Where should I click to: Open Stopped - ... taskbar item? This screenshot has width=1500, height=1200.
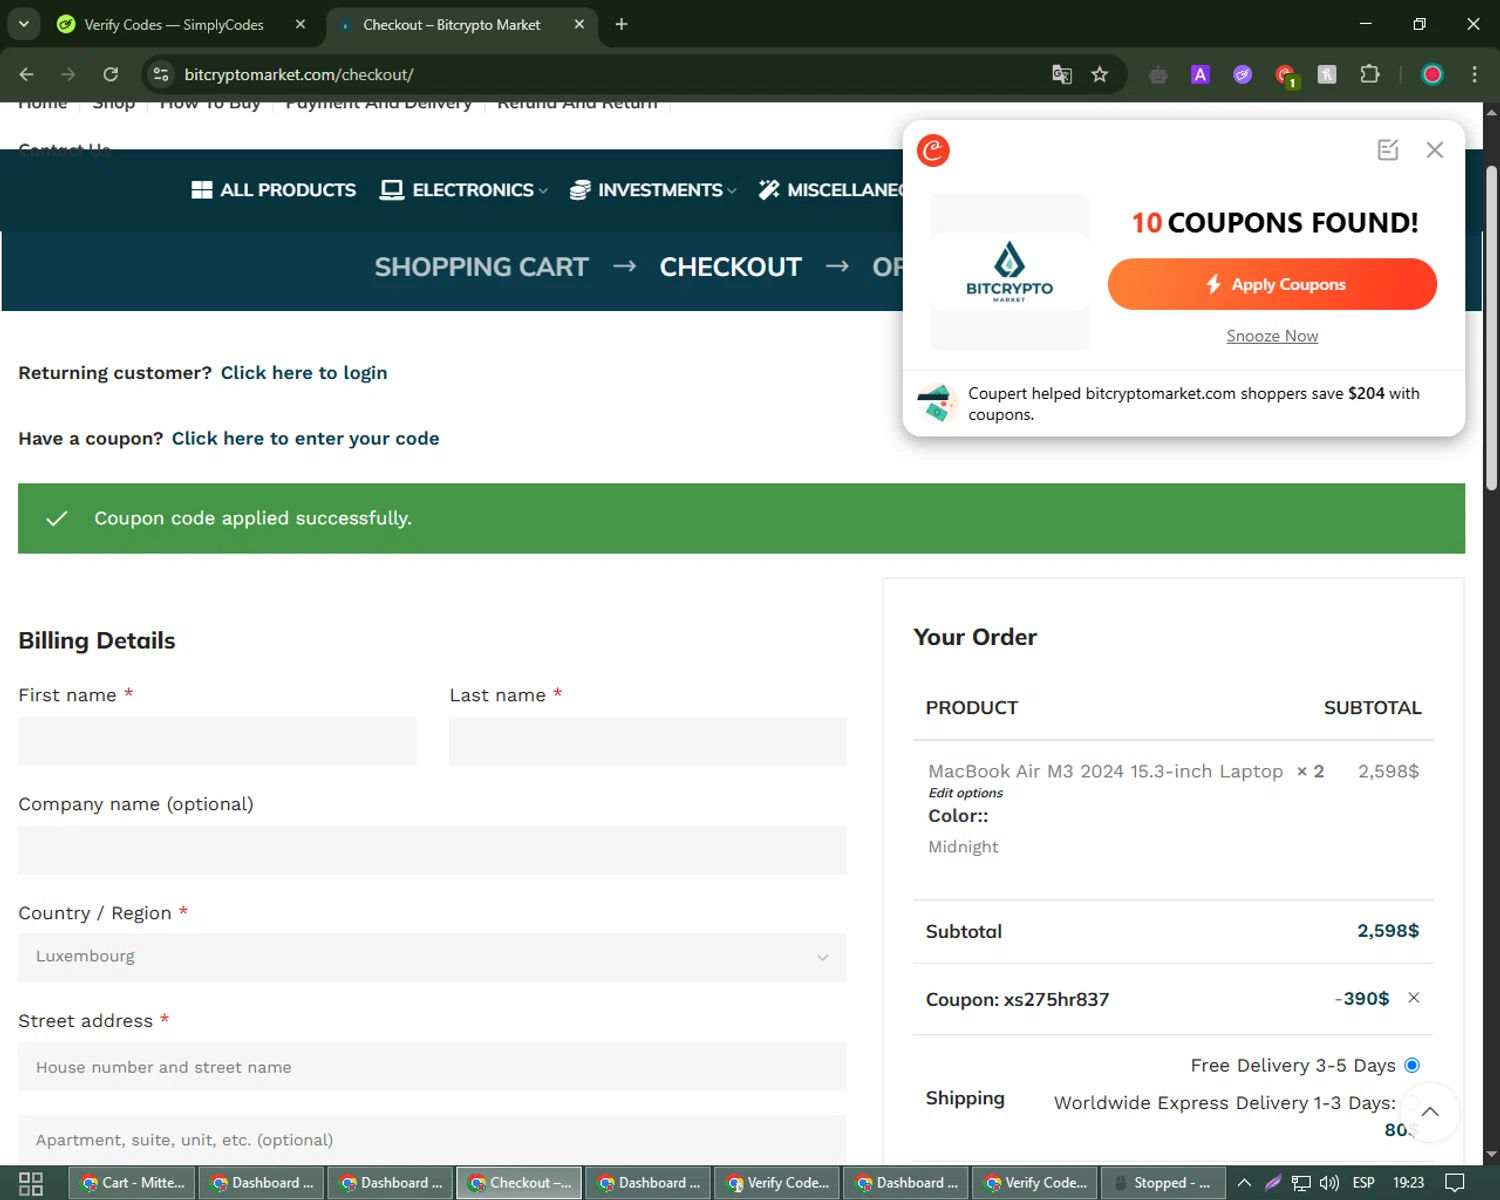1162,1183
